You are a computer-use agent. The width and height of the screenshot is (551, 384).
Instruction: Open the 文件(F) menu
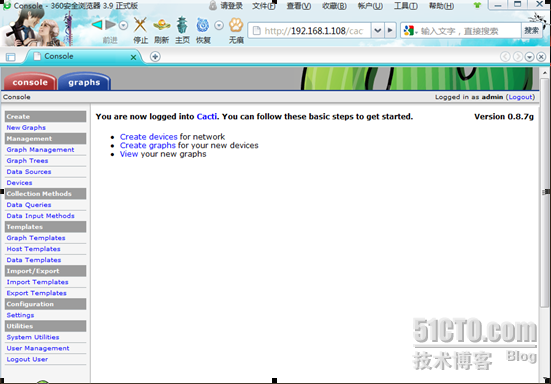264,6
